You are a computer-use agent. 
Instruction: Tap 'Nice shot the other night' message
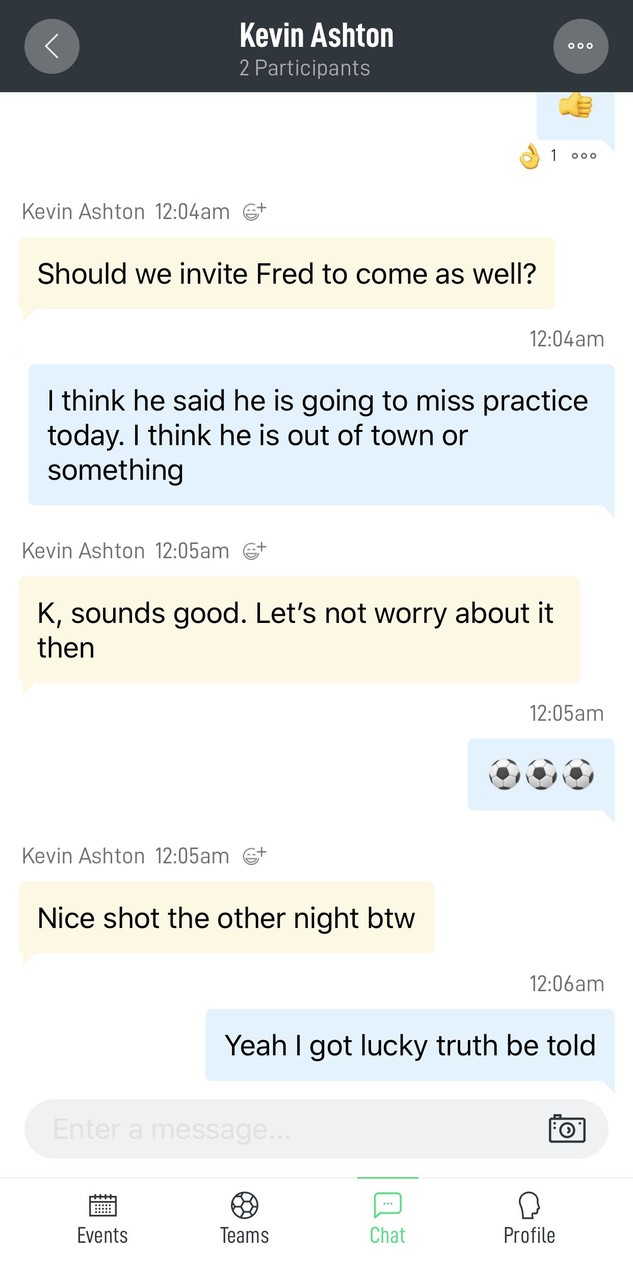point(226,918)
